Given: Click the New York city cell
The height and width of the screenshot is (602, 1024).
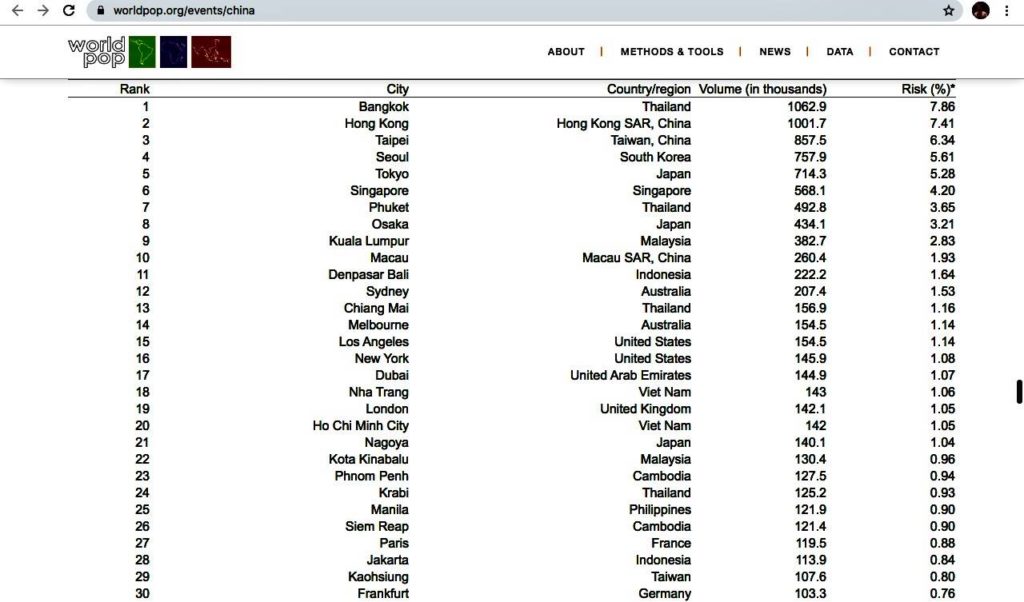Looking at the screenshot, I should (x=381, y=358).
